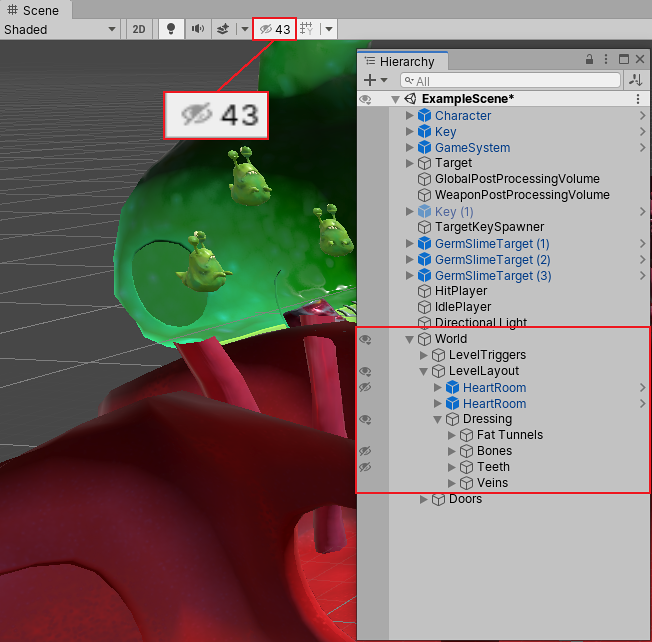The height and width of the screenshot is (642, 652).
Task: Toggle scene visibility count 43 button
Action: pos(274,29)
